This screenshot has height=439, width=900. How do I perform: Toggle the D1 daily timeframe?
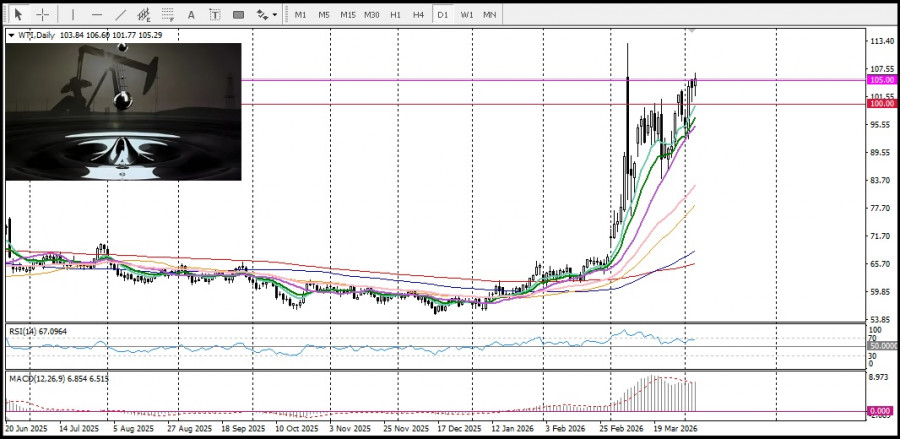coord(442,15)
